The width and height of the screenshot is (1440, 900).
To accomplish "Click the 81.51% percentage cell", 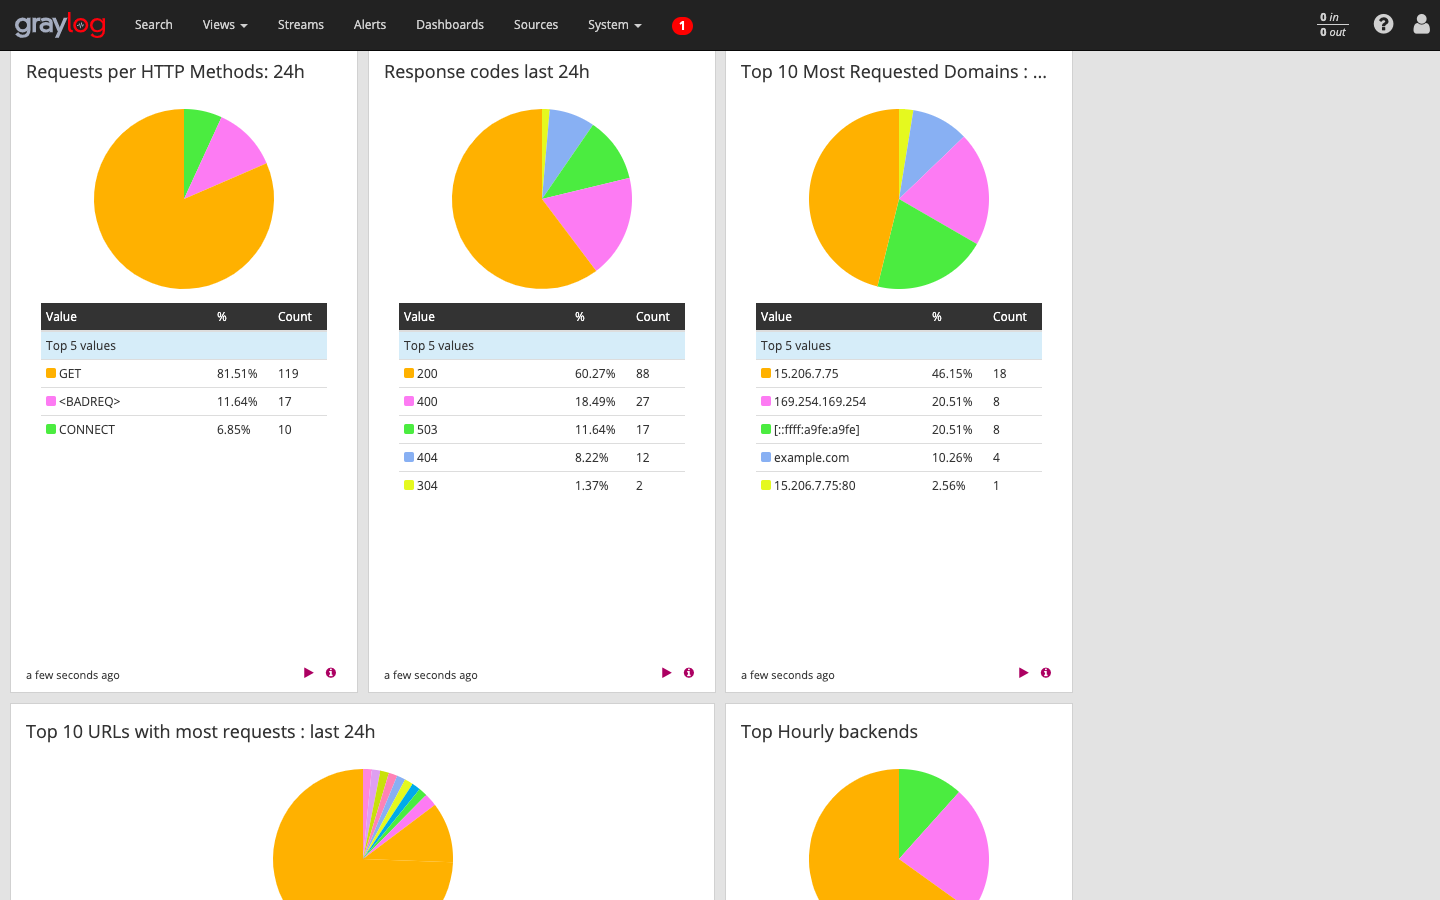I will tap(237, 373).
